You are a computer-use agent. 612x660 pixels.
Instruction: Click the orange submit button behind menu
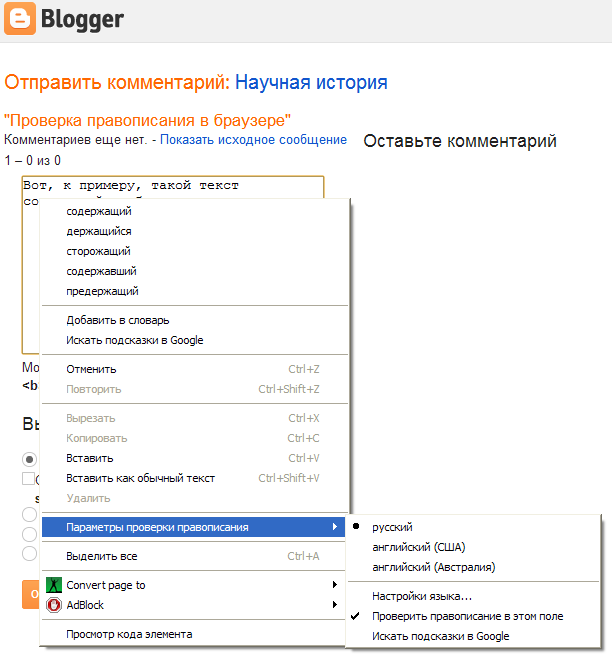(31, 594)
